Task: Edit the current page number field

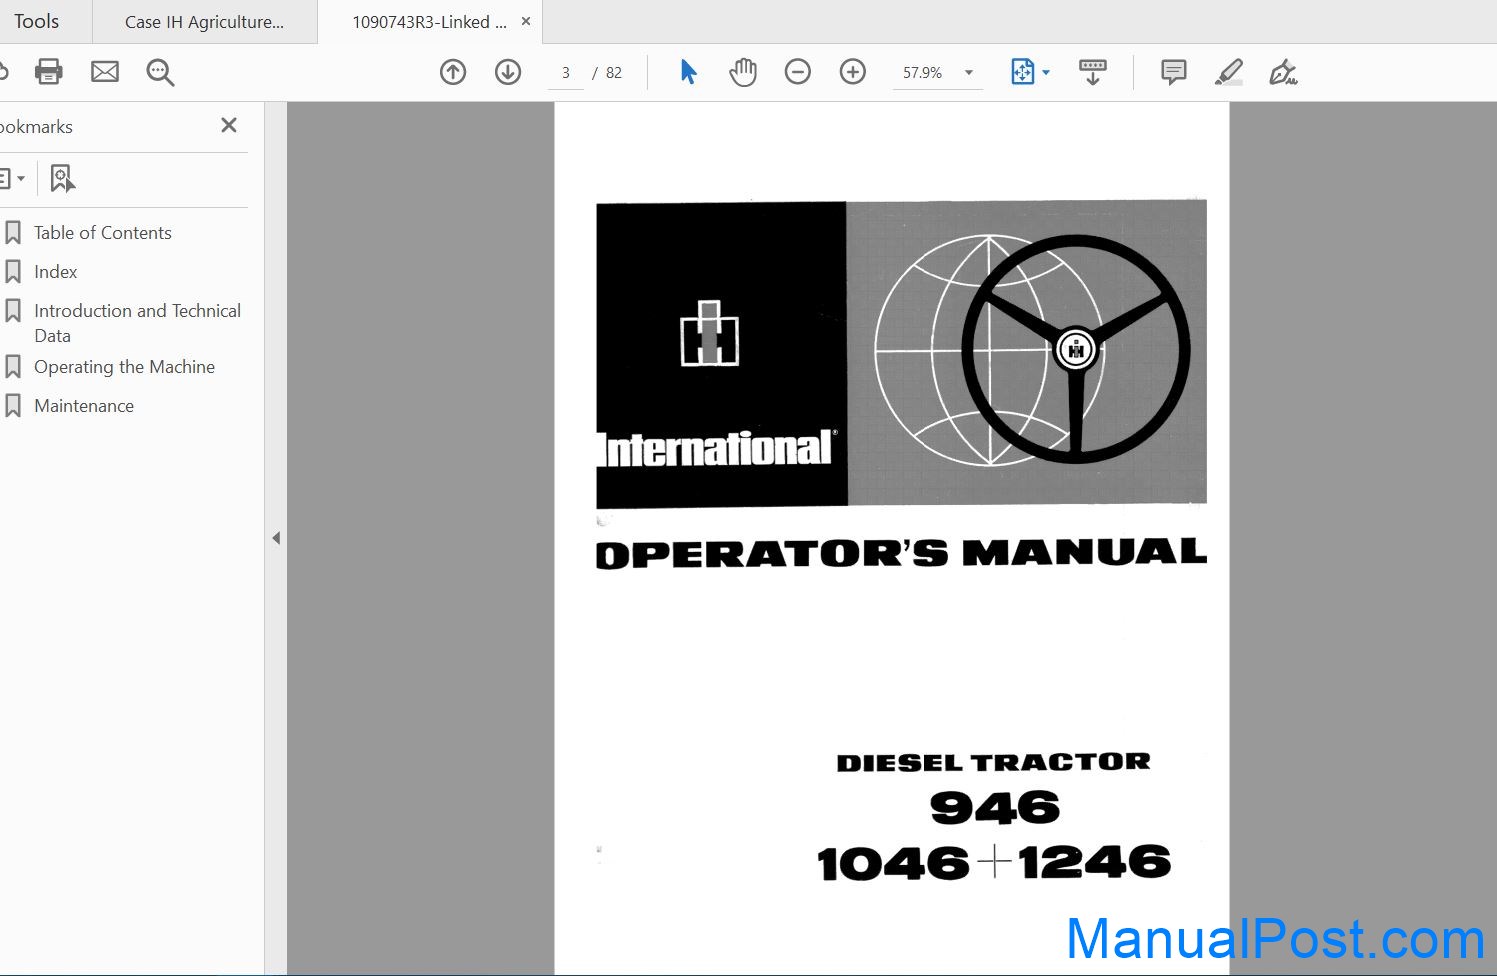Action: click(566, 73)
